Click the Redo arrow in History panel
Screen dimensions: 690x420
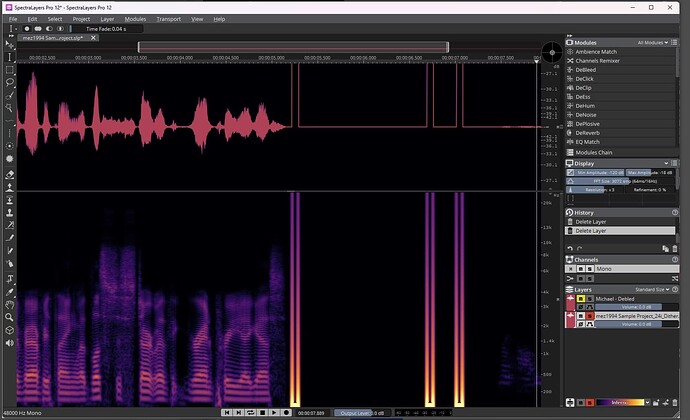[580, 249]
